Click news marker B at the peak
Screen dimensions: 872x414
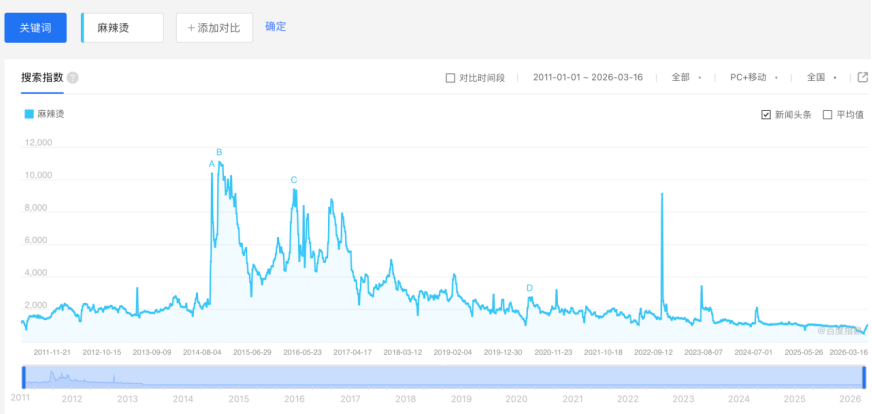pyautogui.click(x=219, y=152)
